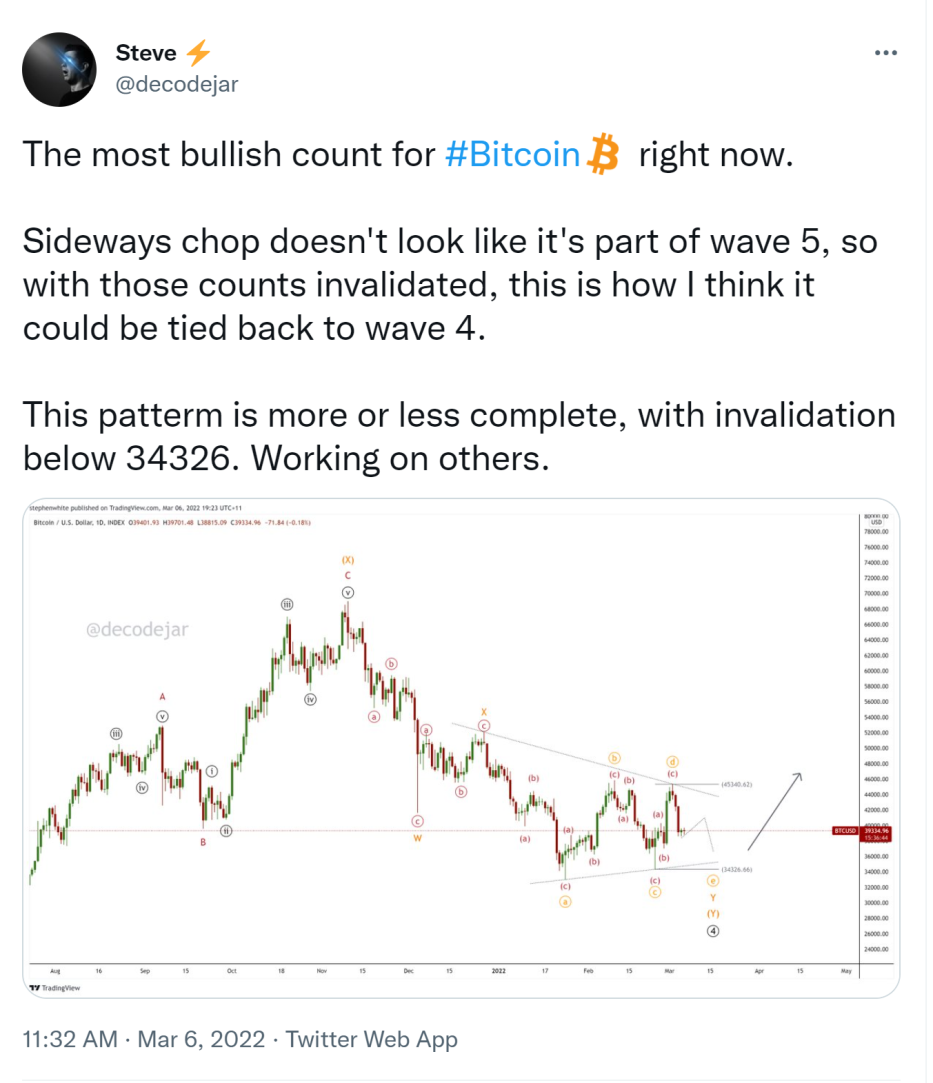Click the upward projection arrow on chart
The width and height of the screenshot is (933, 1083).
(775, 811)
